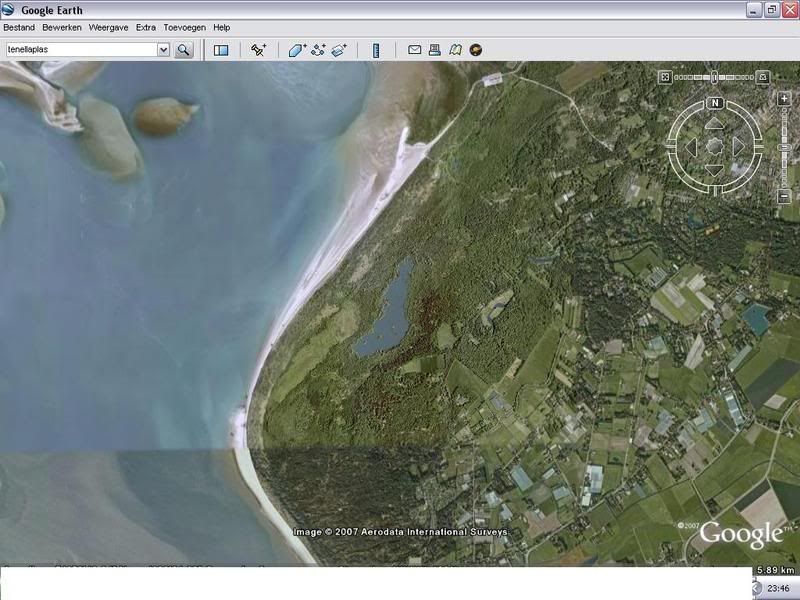Image resolution: width=800 pixels, height=600 pixels.
Task: Open the Bestand menu
Action: (19, 28)
